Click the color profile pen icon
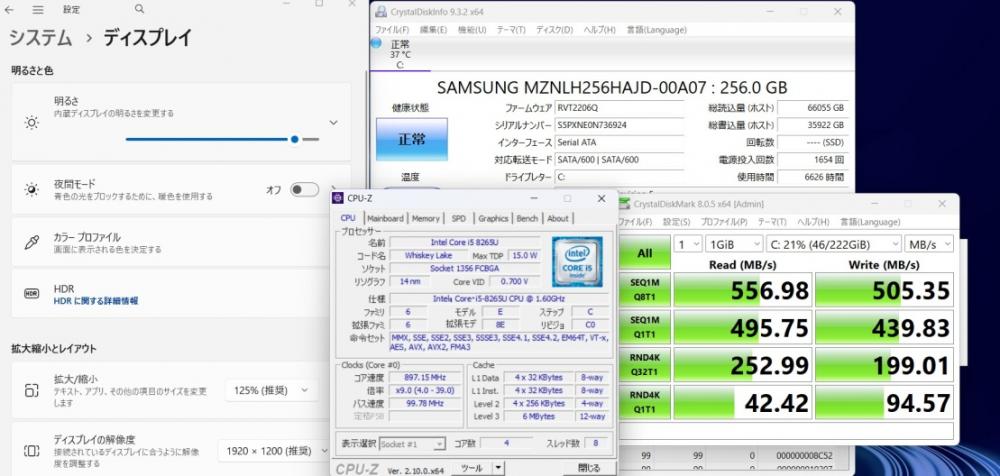1000x476 pixels. (x=31, y=242)
